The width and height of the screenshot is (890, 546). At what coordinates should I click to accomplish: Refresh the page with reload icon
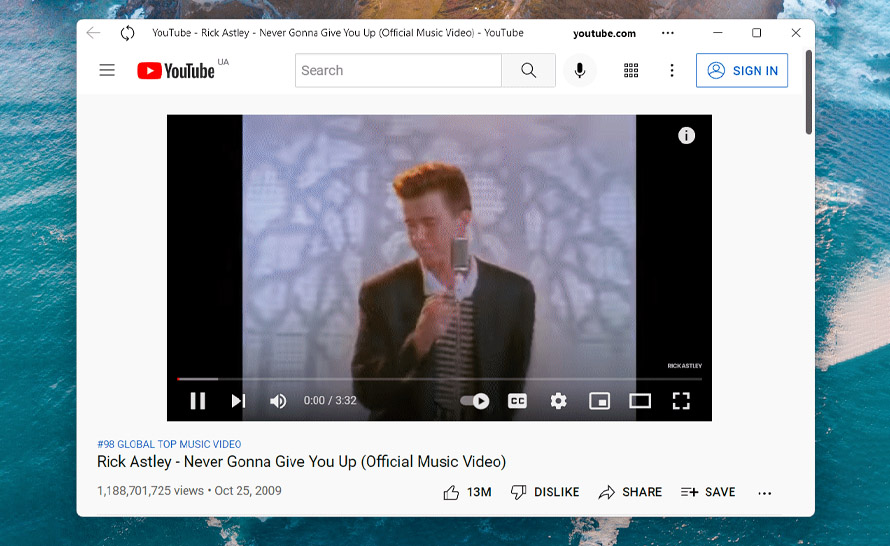127,33
